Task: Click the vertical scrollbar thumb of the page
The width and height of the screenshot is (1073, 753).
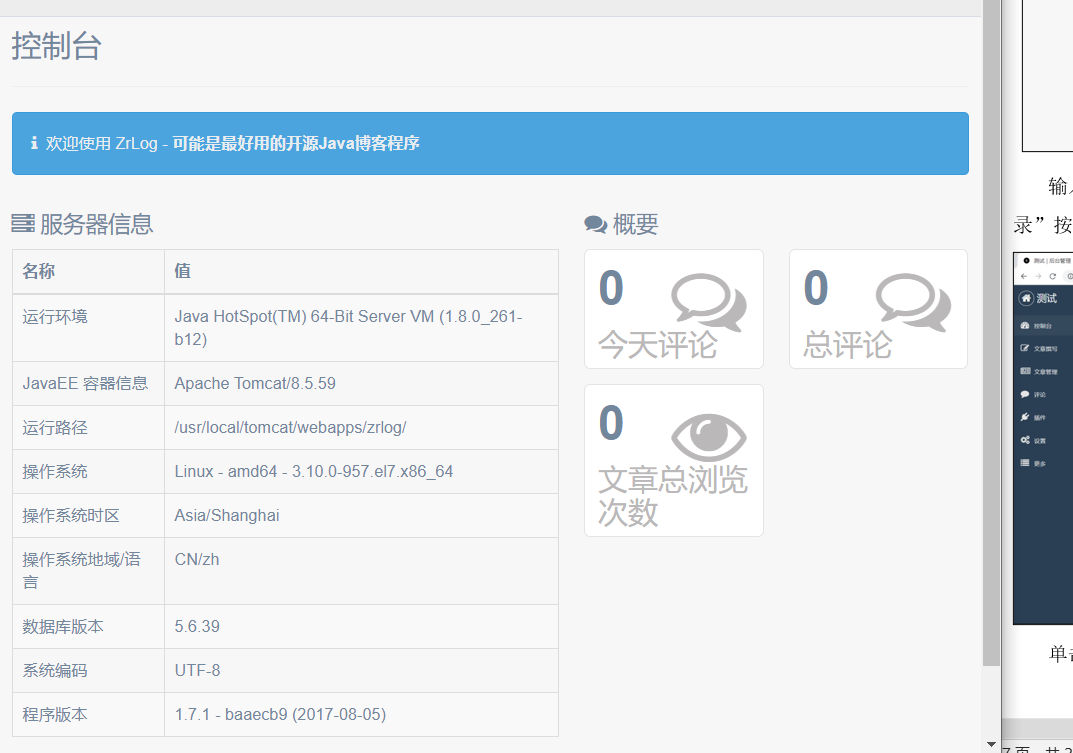Action: pyautogui.click(x=991, y=333)
